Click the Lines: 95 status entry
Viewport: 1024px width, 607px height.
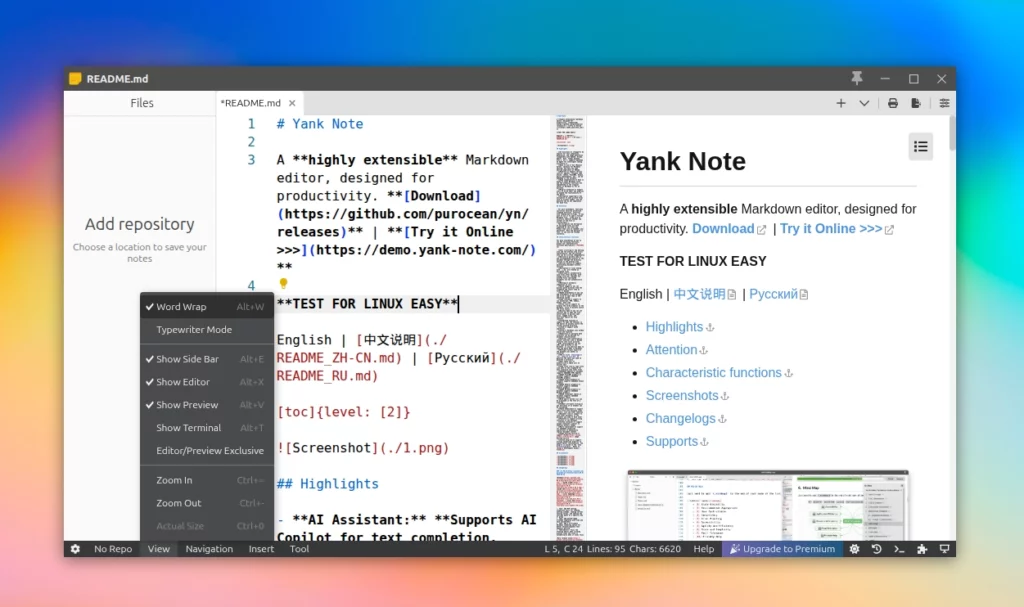606,549
